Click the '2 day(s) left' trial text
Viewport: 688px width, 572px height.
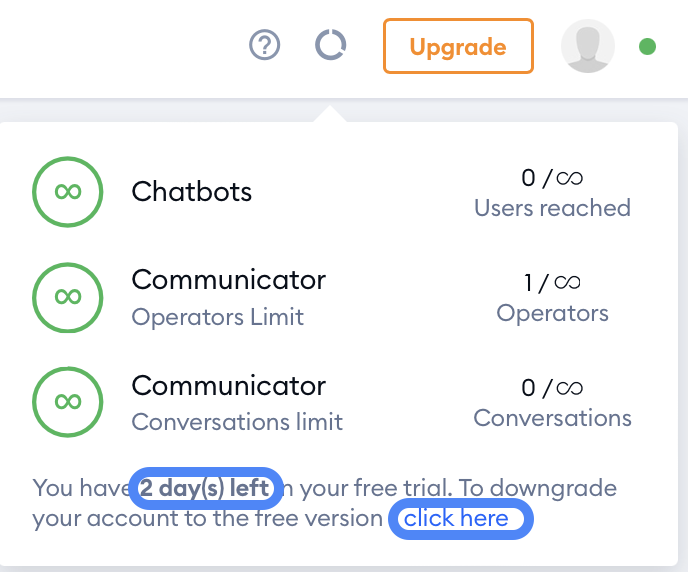[x=204, y=488]
